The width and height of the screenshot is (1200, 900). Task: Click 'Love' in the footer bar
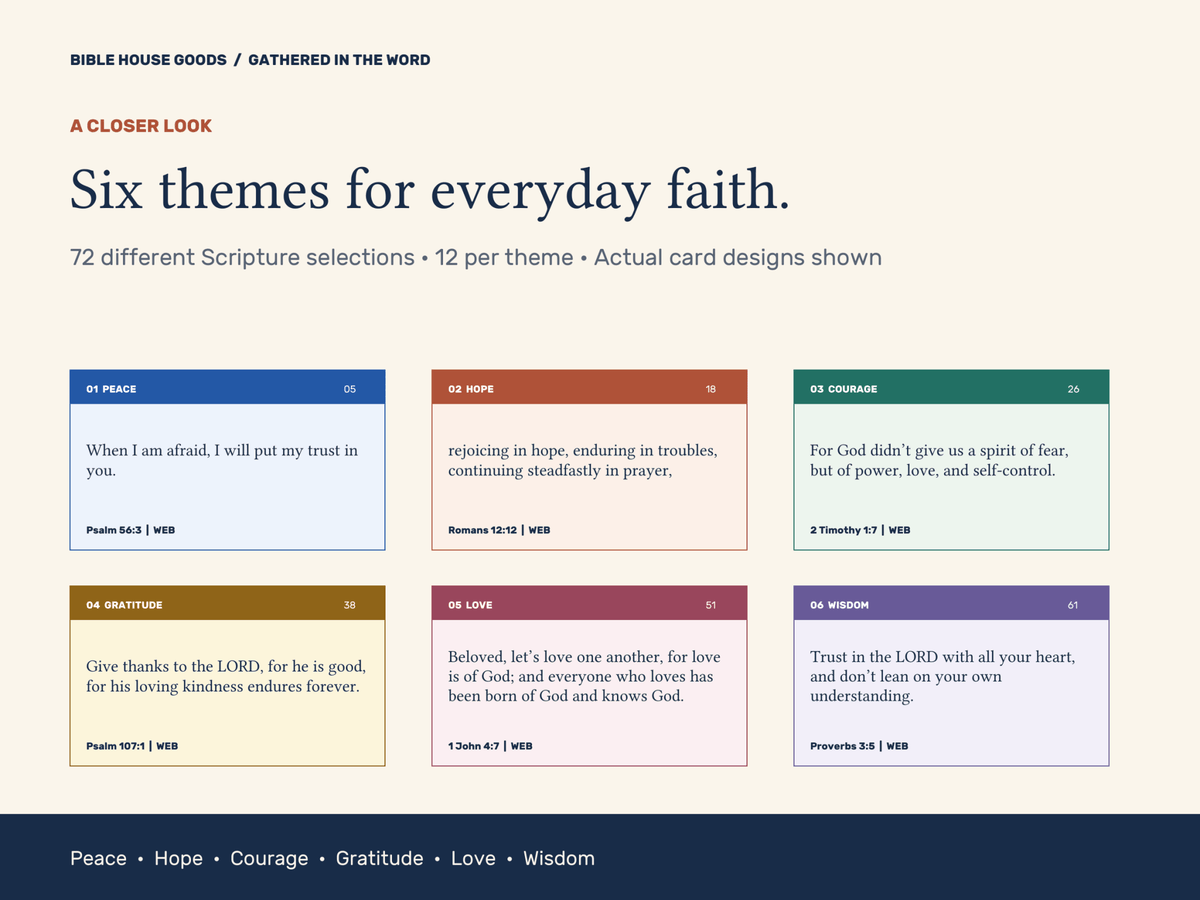[473, 858]
